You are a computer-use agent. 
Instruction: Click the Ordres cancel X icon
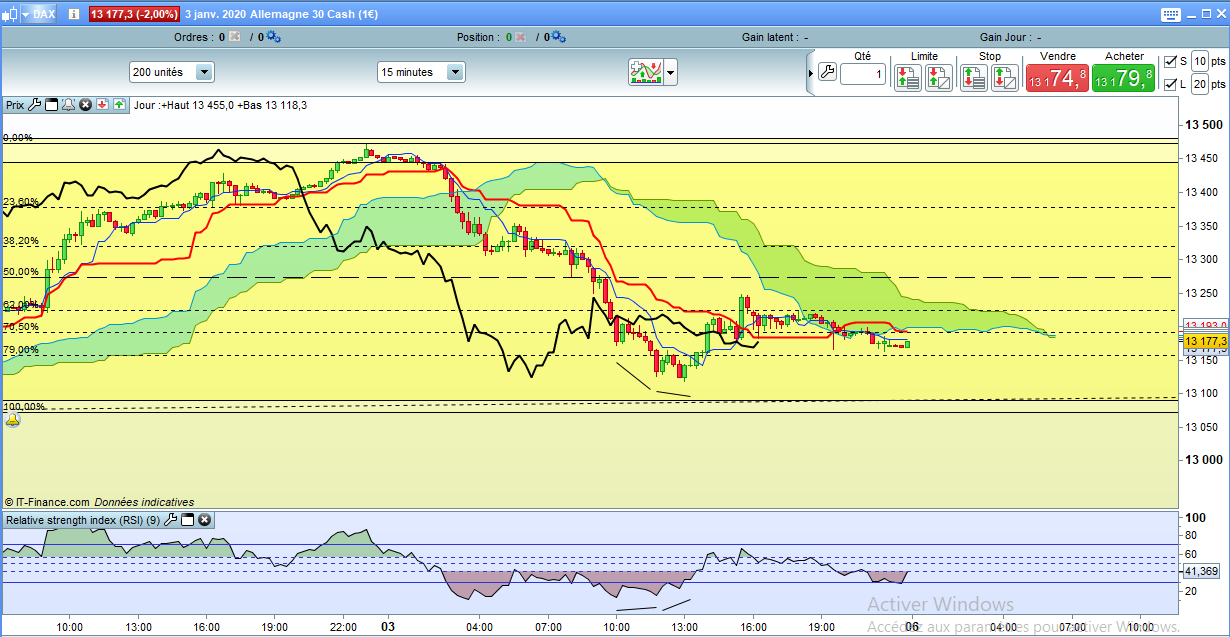pos(234,37)
